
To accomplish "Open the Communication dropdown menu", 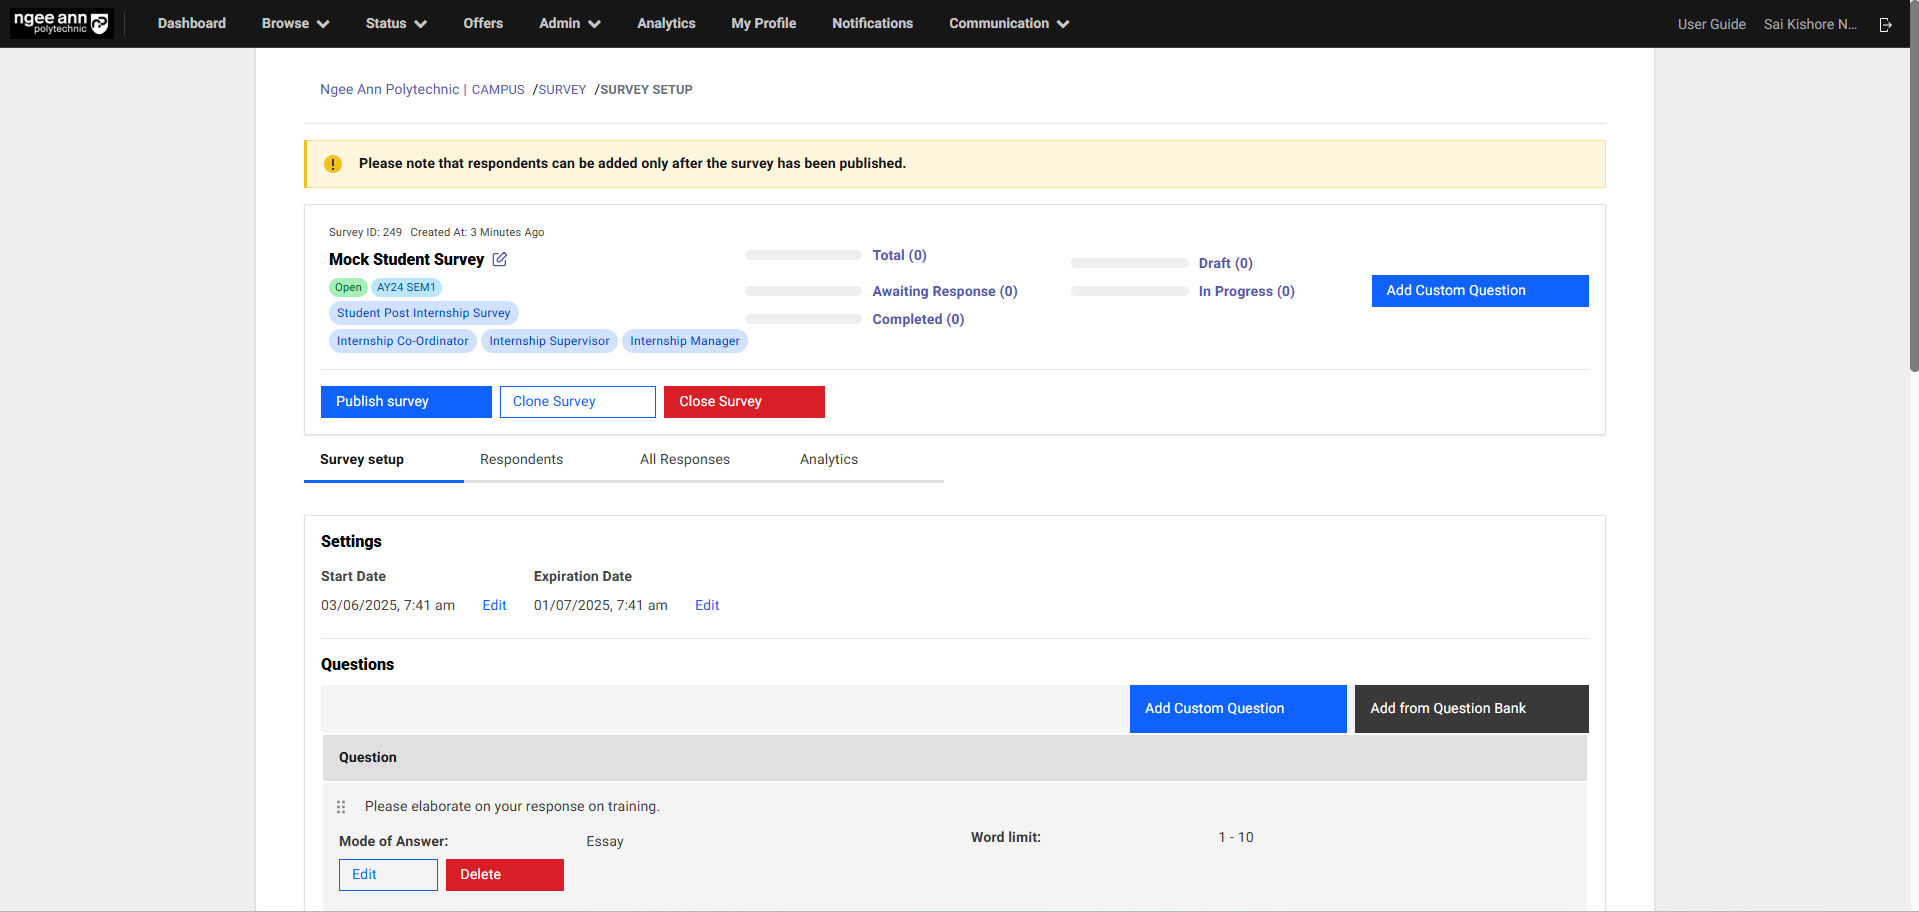I will 1008,23.
